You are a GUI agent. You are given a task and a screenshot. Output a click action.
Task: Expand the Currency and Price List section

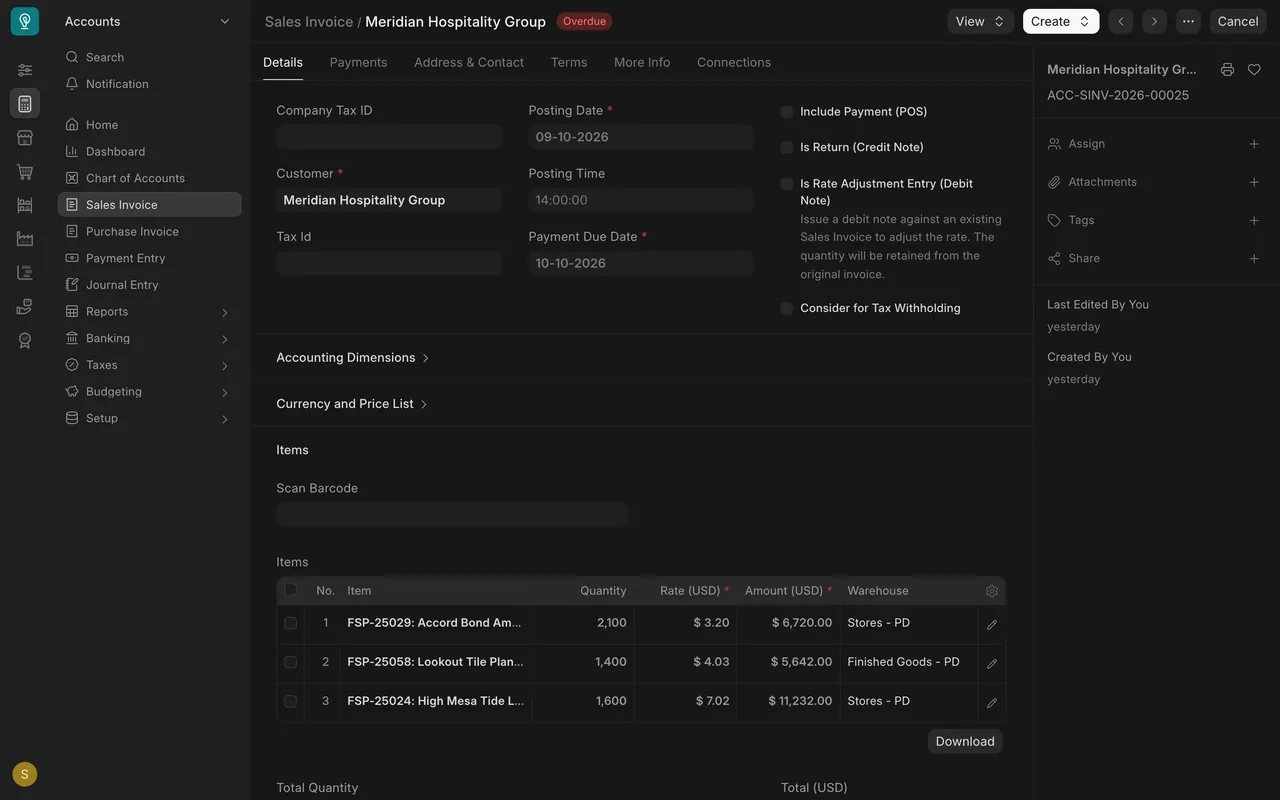point(352,404)
